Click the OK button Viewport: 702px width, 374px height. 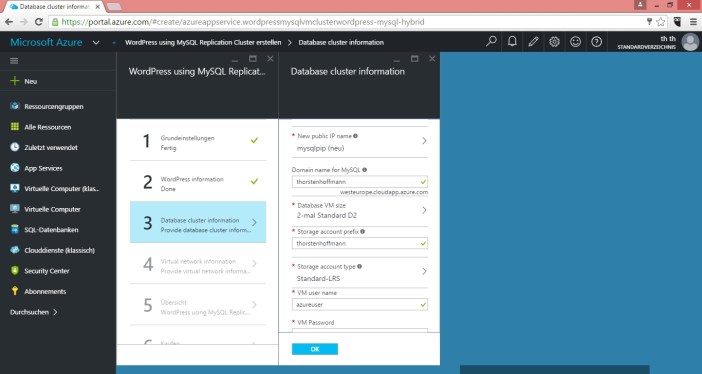tap(315, 349)
